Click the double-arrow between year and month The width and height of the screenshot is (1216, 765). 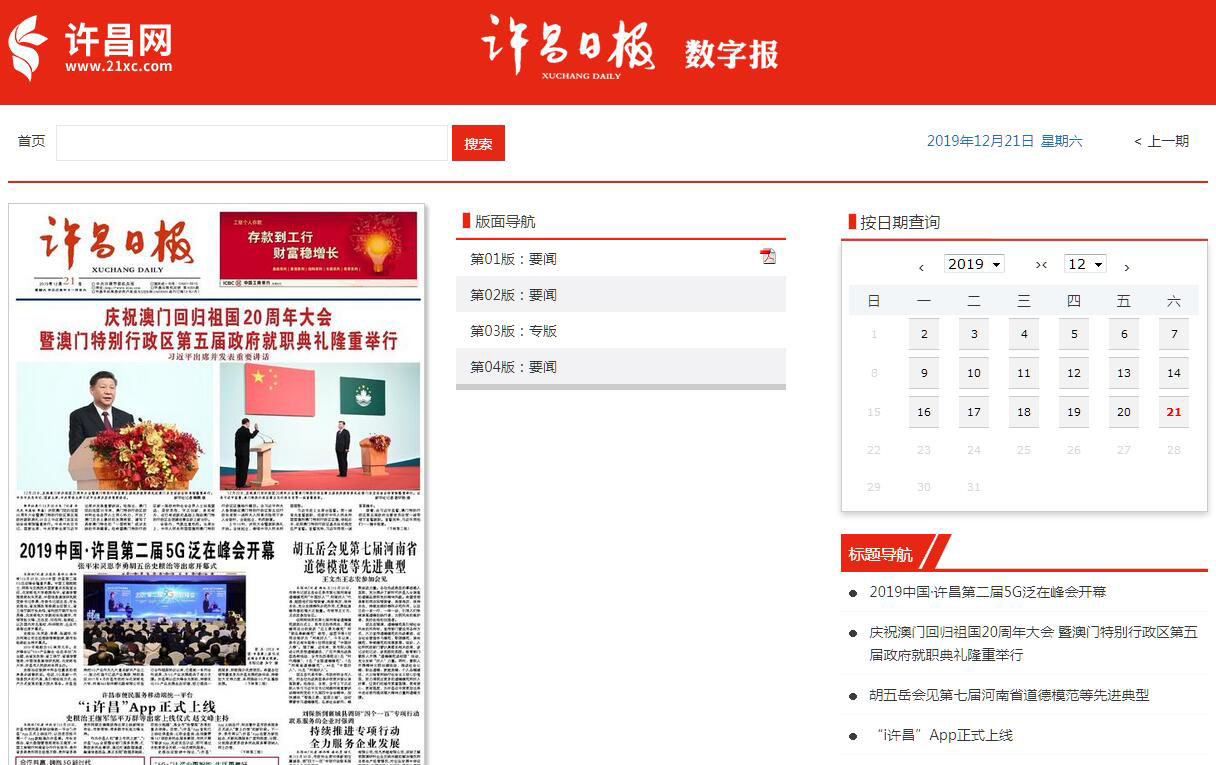(x=1041, y=265)
